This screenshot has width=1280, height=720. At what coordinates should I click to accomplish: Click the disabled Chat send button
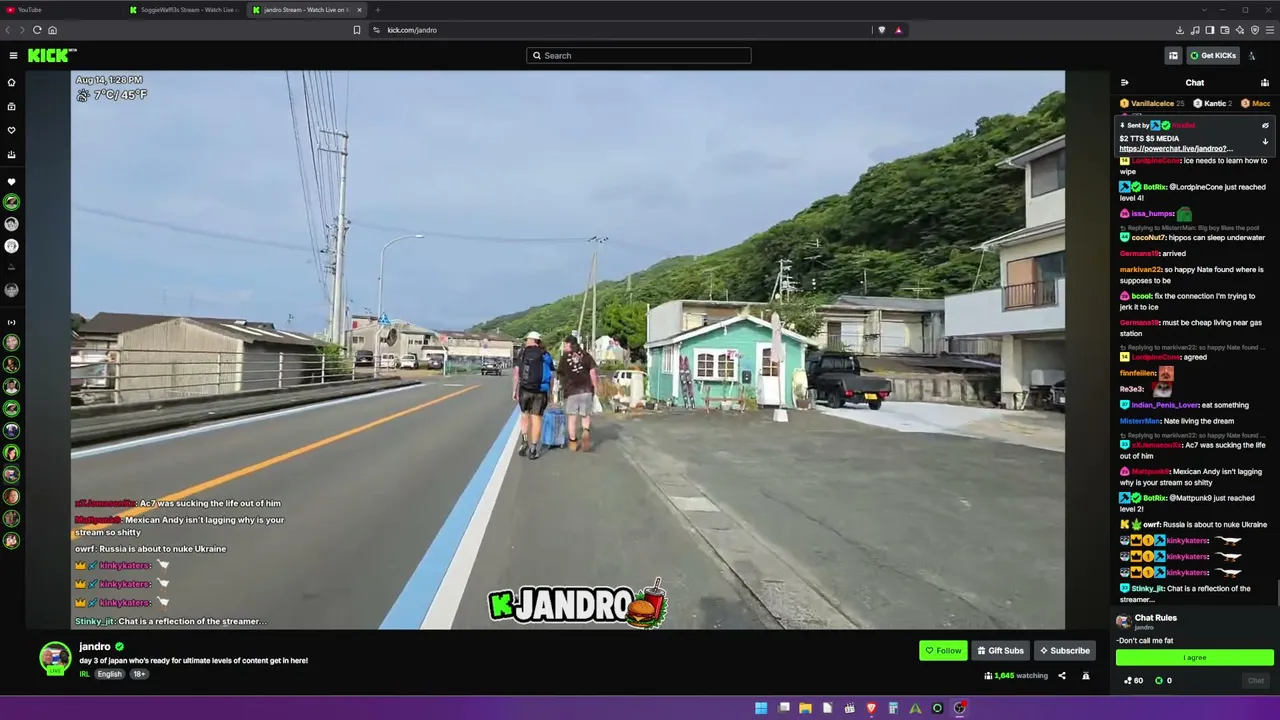[1256, 681]
